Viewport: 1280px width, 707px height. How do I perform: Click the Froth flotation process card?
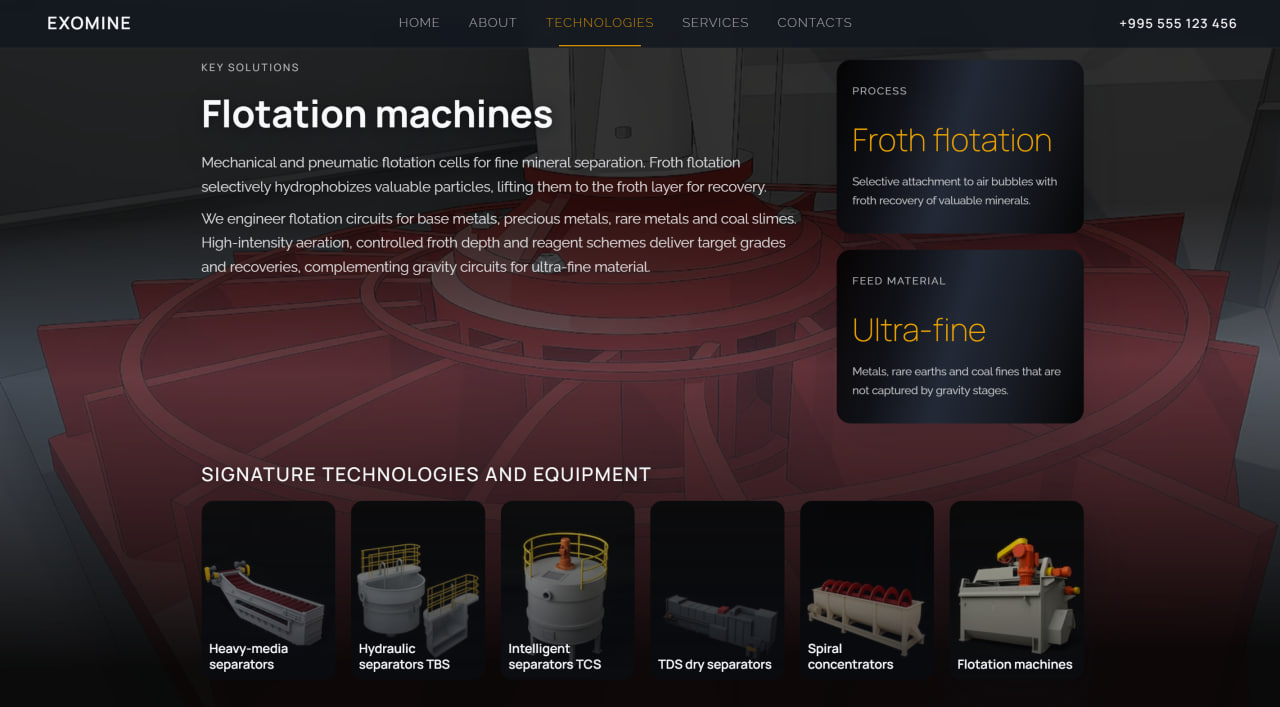[960, 147]
